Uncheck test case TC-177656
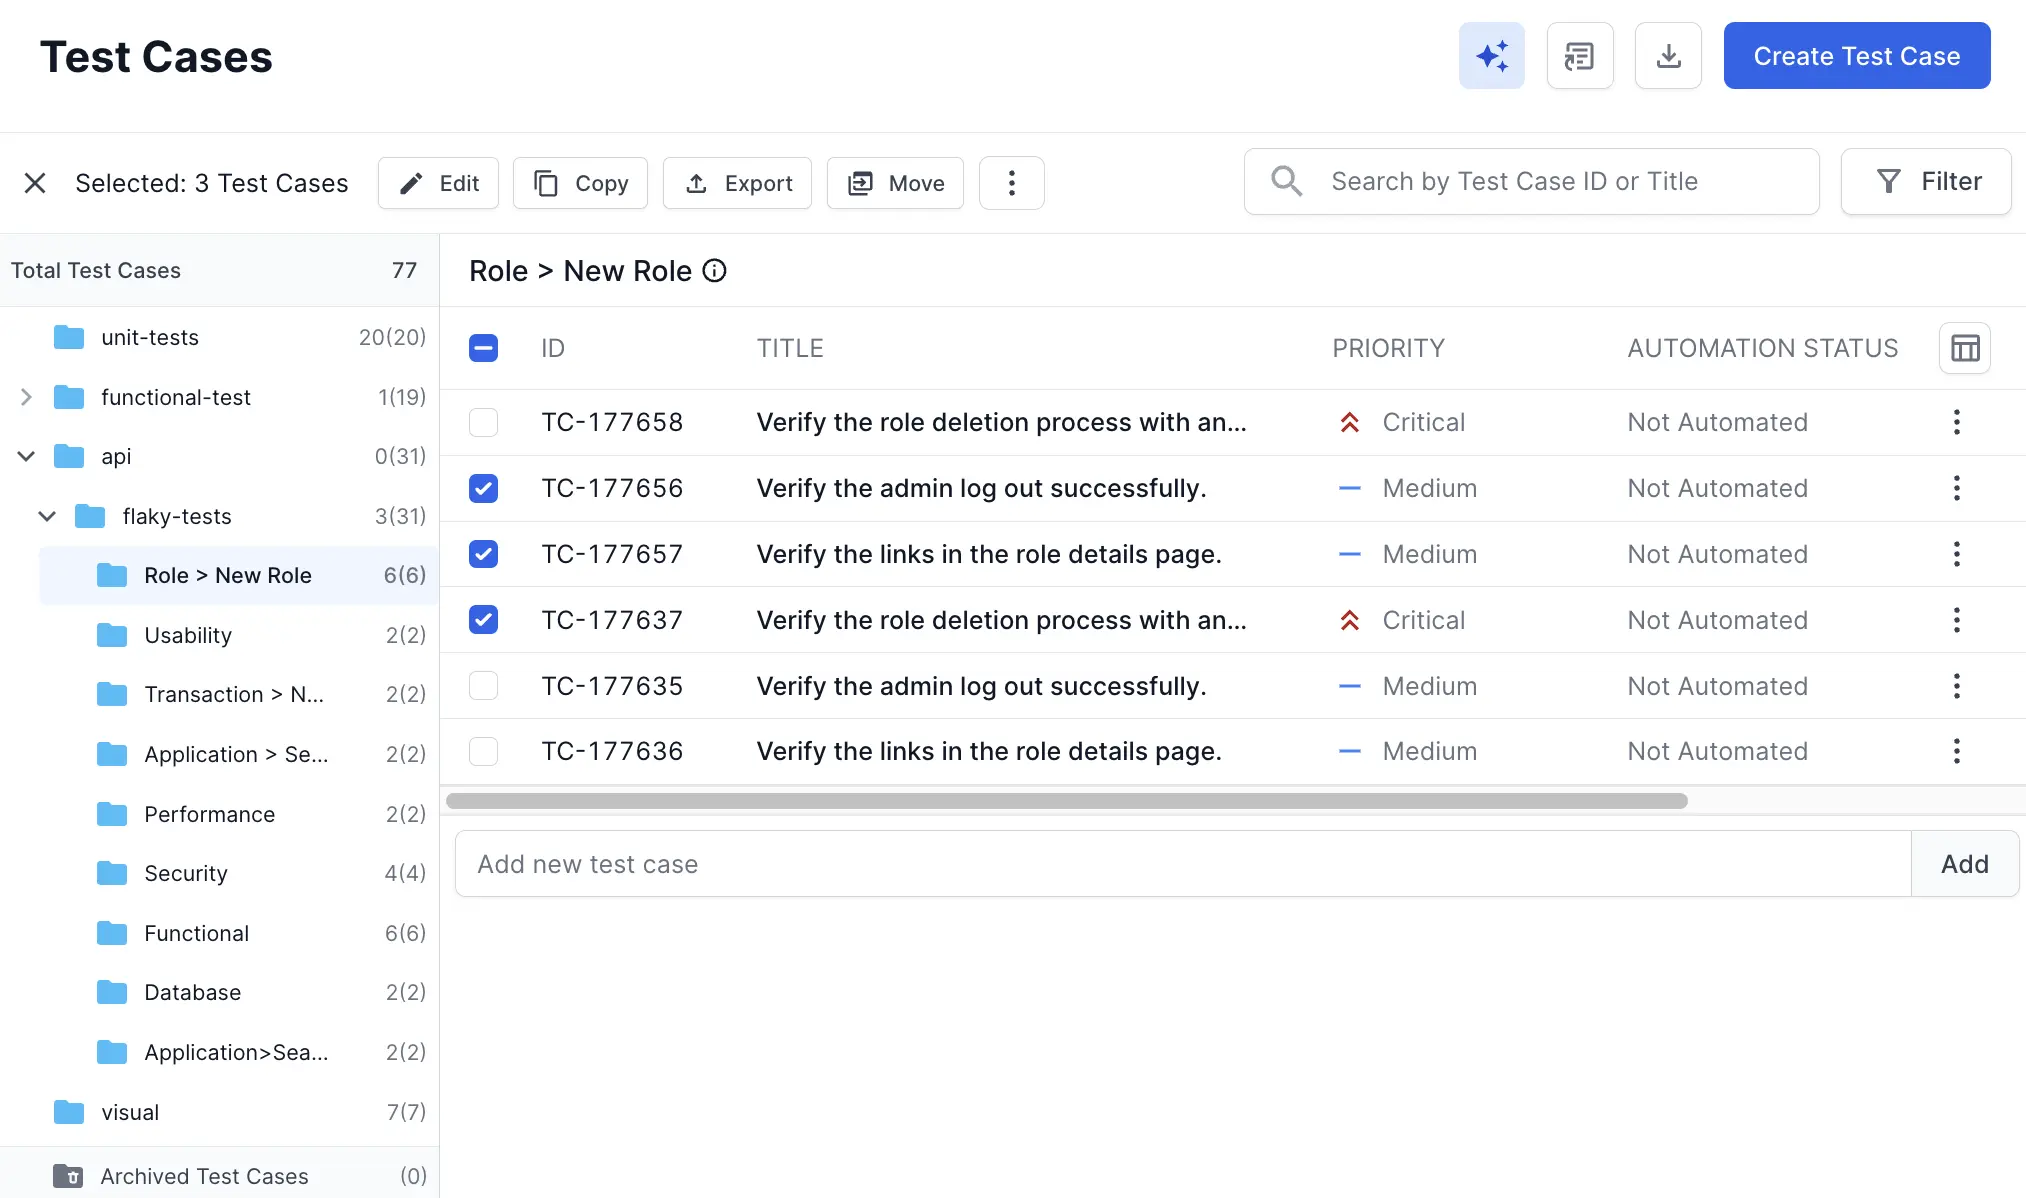 pos(483,488)
